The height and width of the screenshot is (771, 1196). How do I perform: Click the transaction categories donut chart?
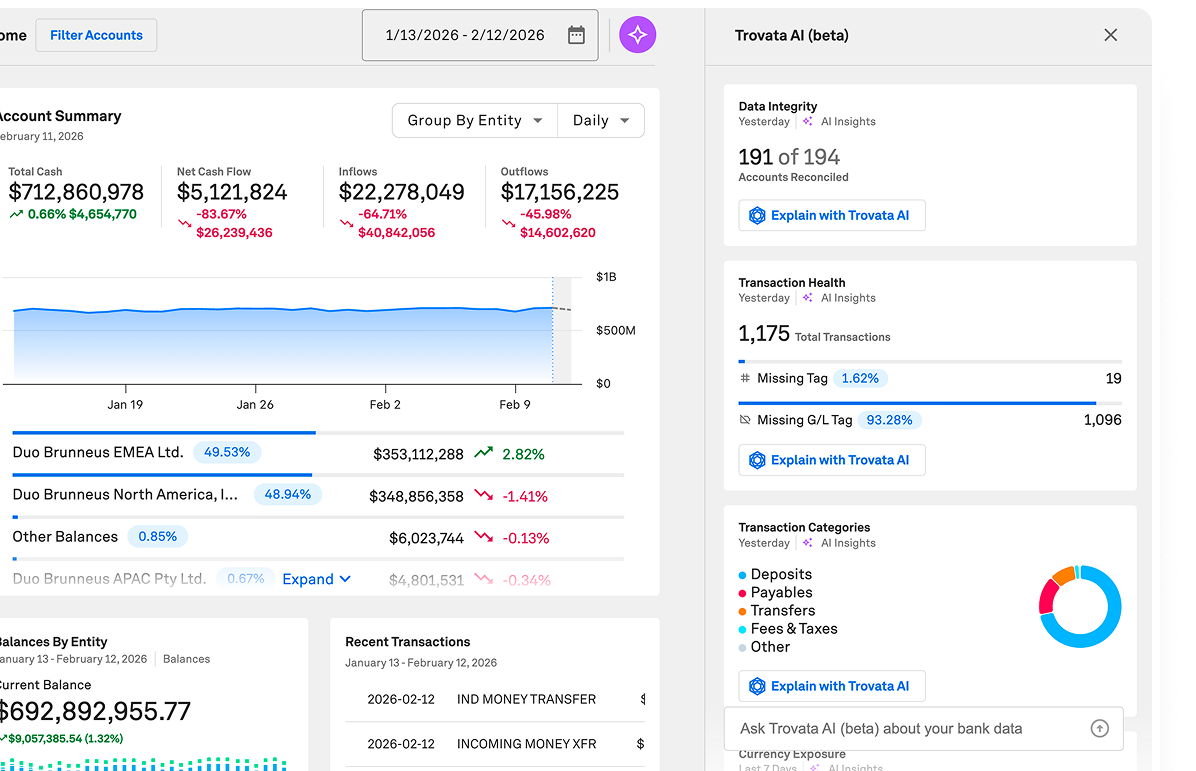(x=1080, y=607)
